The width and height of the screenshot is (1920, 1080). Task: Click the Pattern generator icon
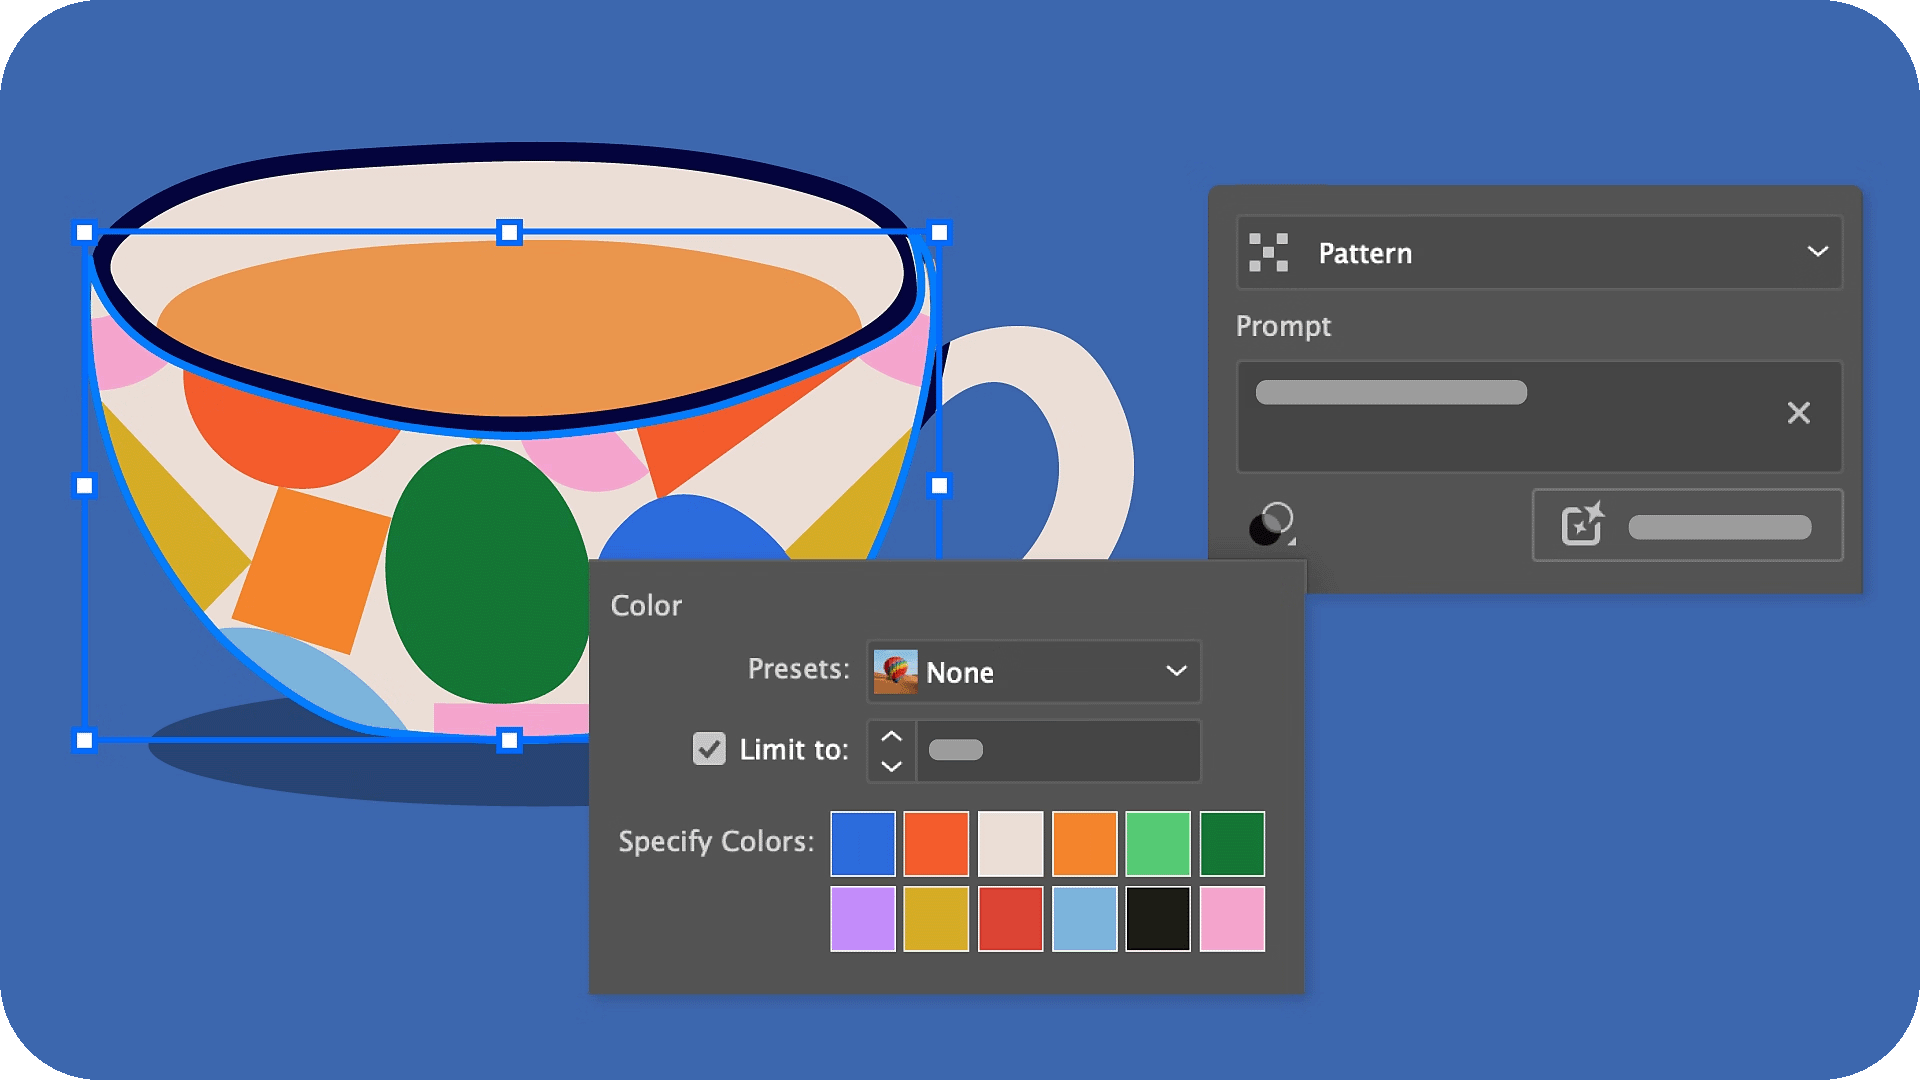click(1270, 253)
